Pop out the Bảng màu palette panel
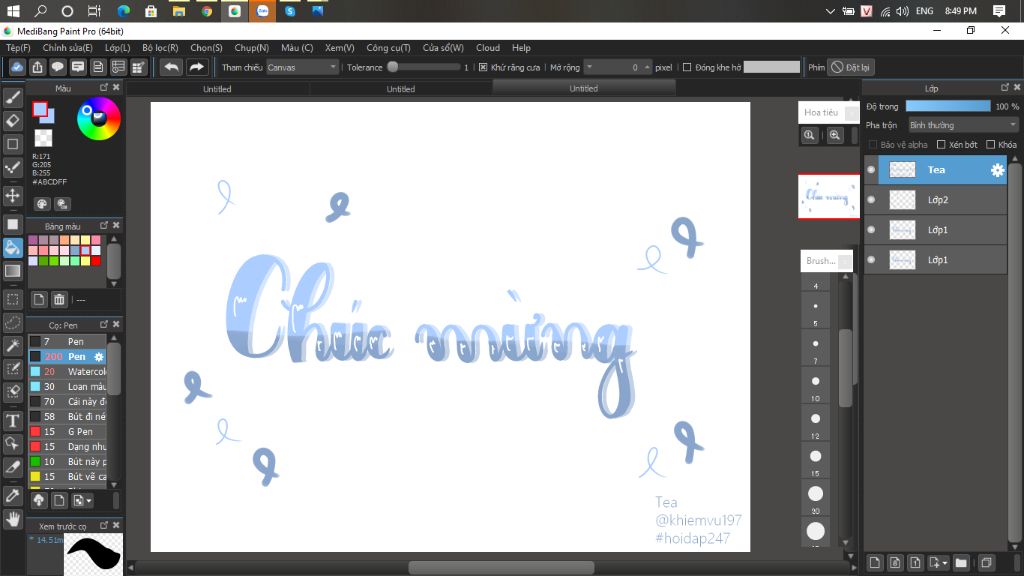Viewport: 1024px width, 576px height. [104, 225]
